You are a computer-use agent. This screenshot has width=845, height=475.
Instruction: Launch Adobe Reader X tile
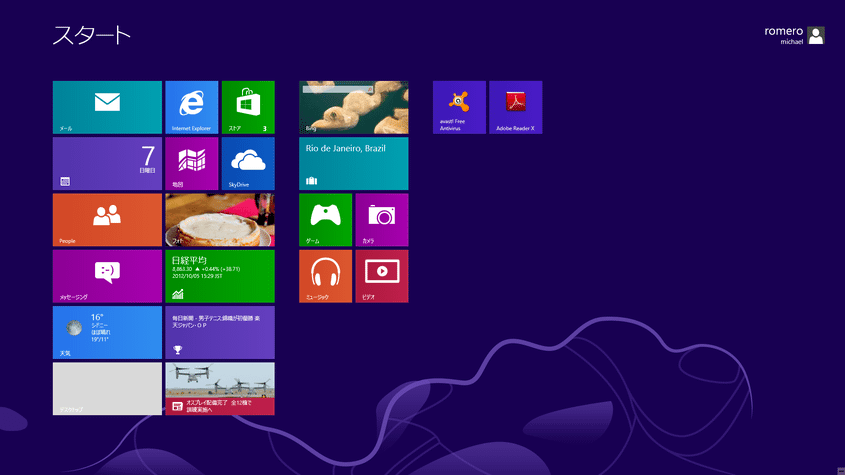[x=516, y=107]
